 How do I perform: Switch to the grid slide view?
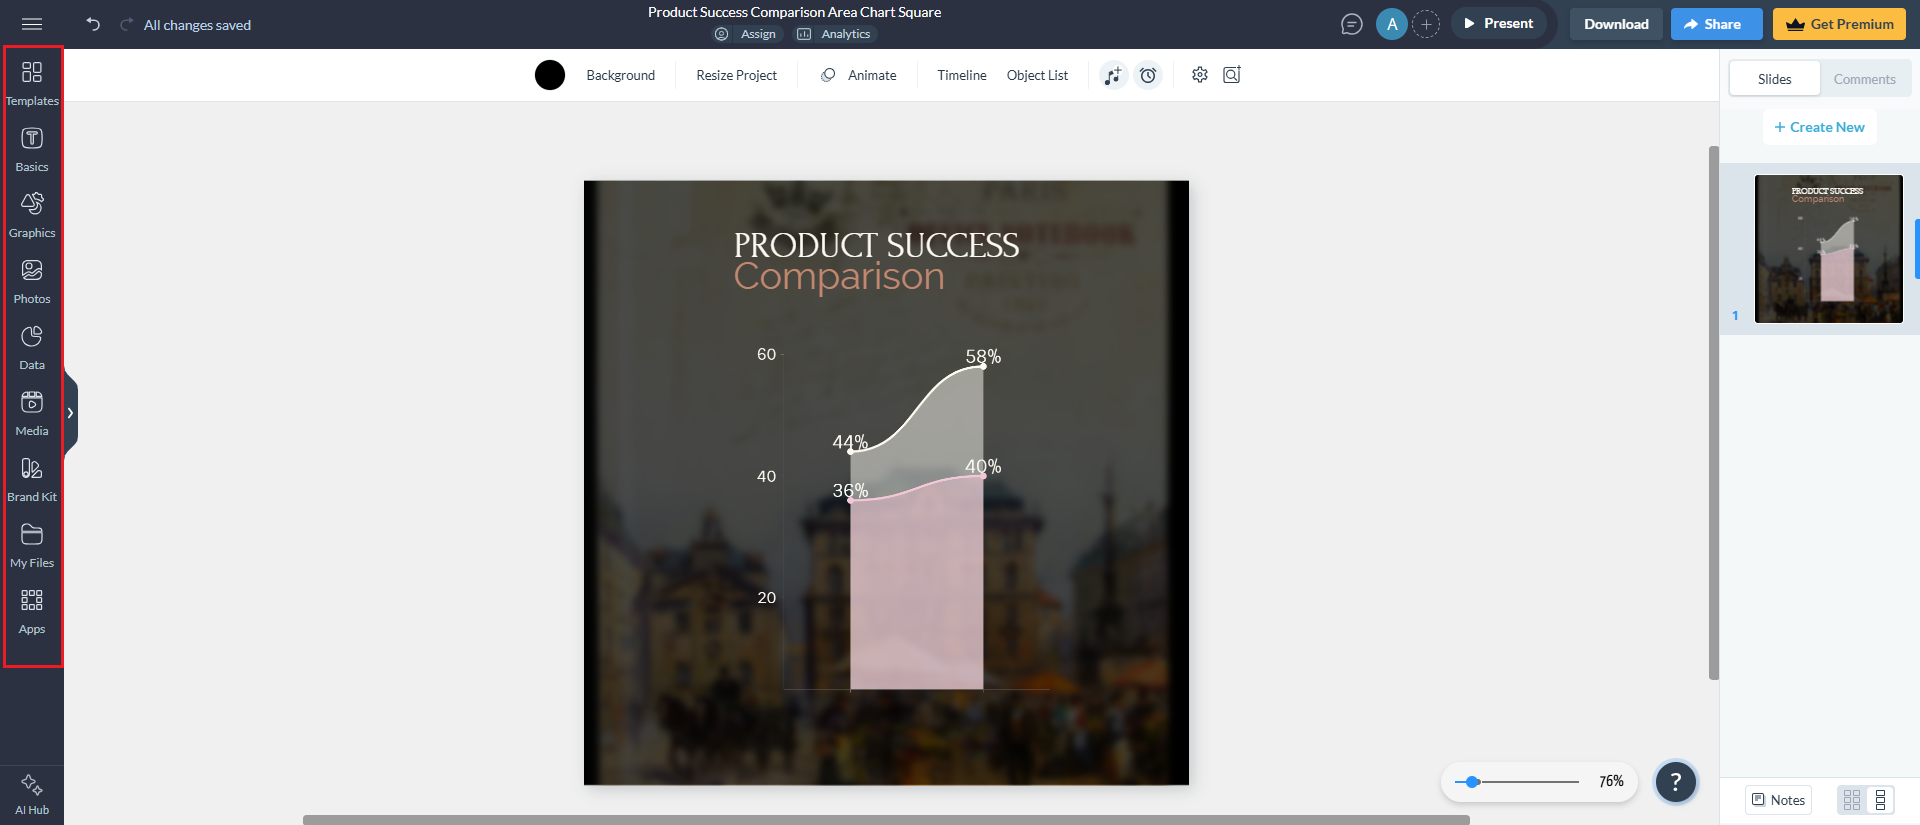[1852, 800]
